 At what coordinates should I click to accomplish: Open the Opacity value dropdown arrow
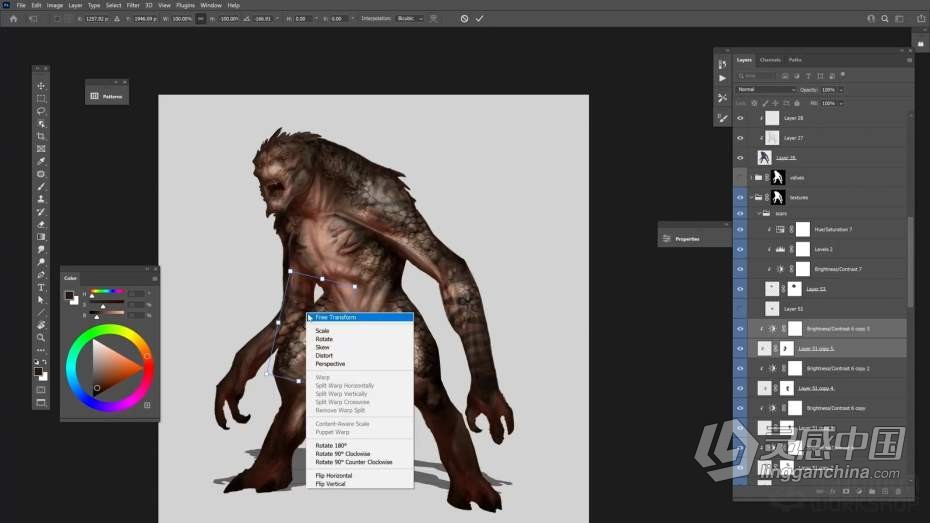tap(841, 90)
